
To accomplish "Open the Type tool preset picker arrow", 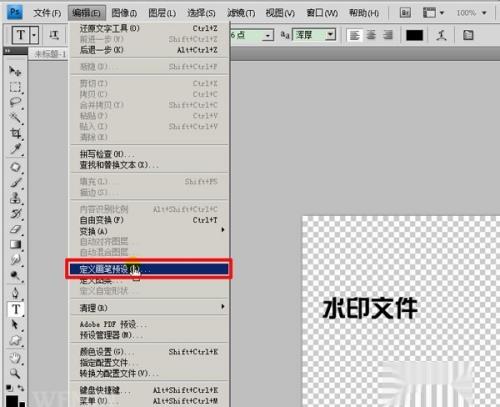I will click(34, 35).
